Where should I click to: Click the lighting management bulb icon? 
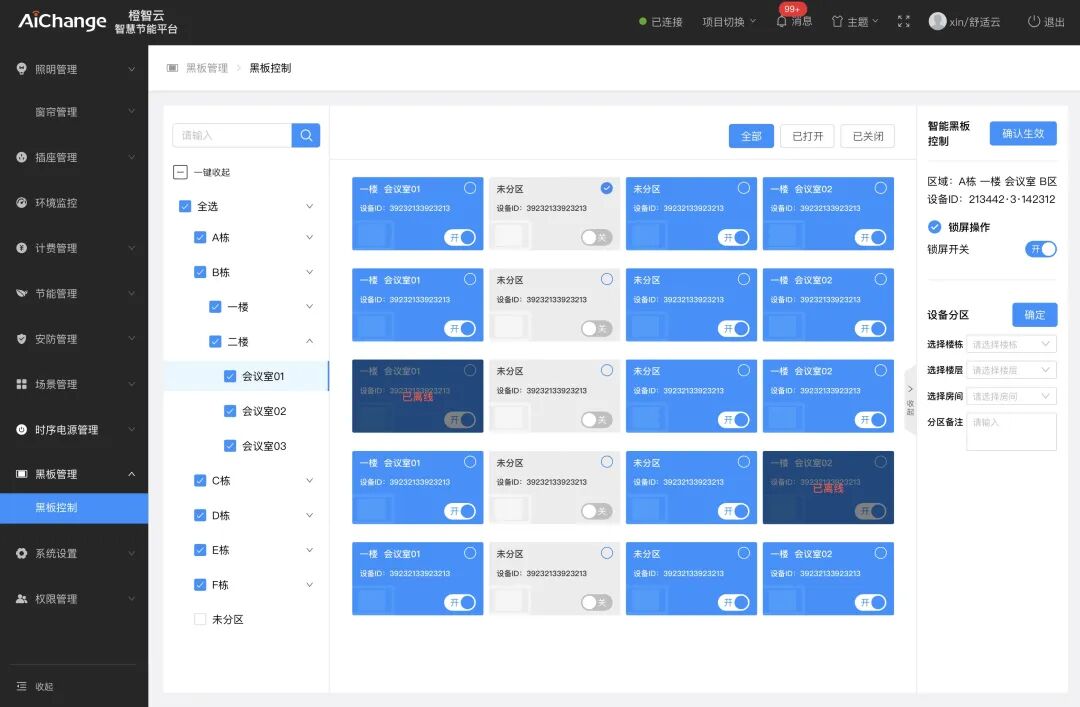pyautogui.click(x=21, y=68)
